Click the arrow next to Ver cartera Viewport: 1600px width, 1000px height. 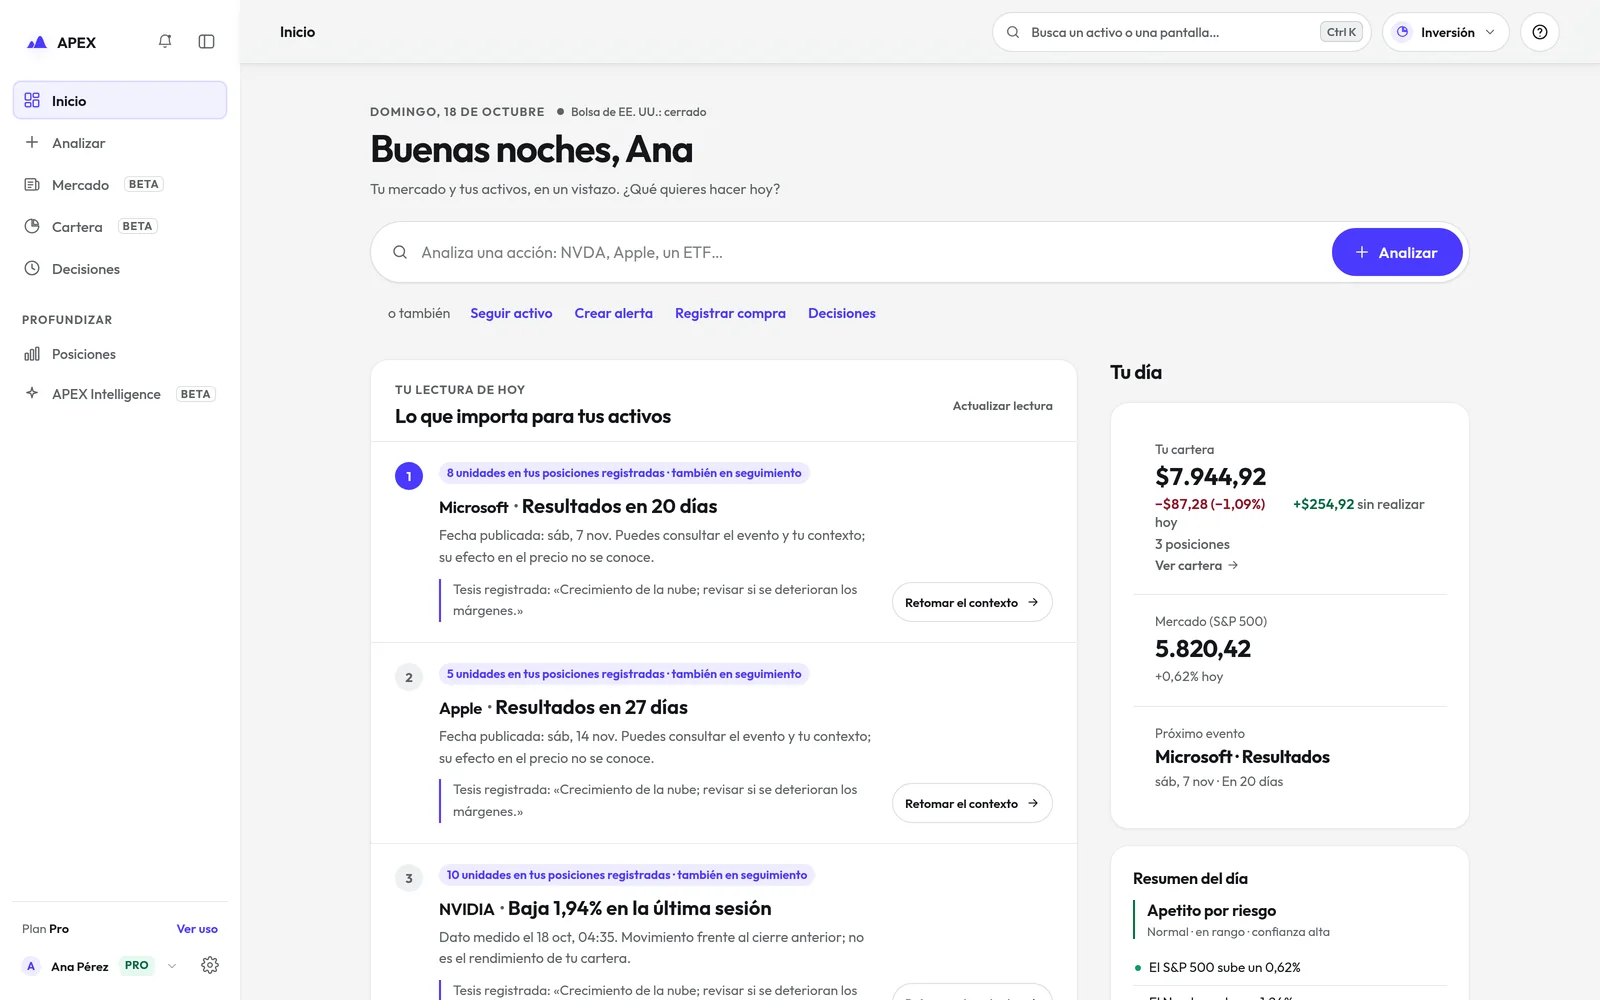coord(1233,565)
